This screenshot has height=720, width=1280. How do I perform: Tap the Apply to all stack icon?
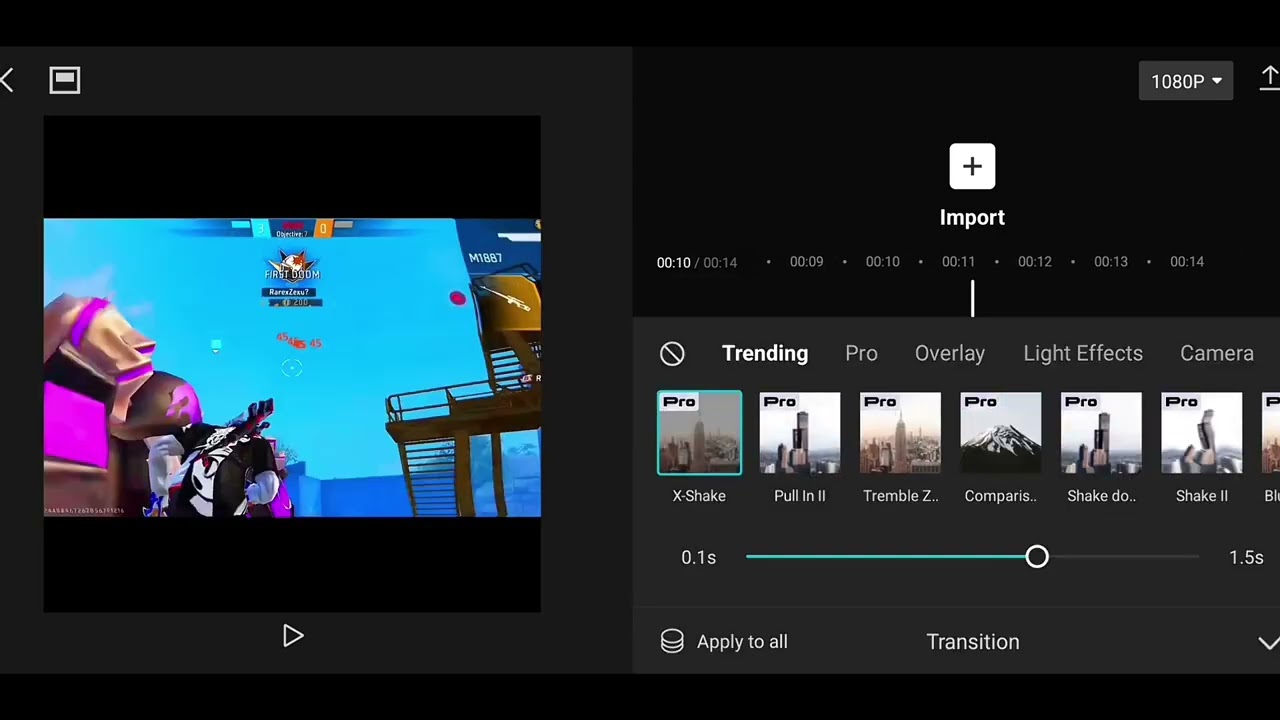[672, 642]
